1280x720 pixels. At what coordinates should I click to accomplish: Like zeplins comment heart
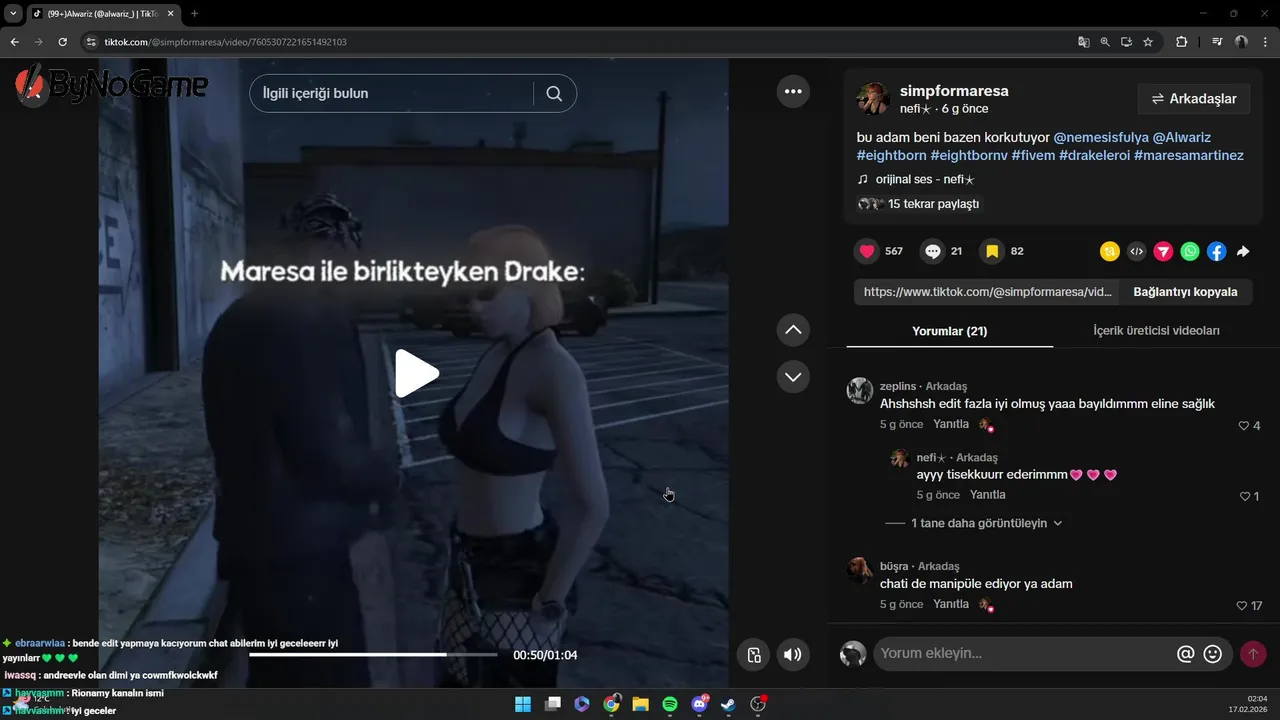[1244, 426]
